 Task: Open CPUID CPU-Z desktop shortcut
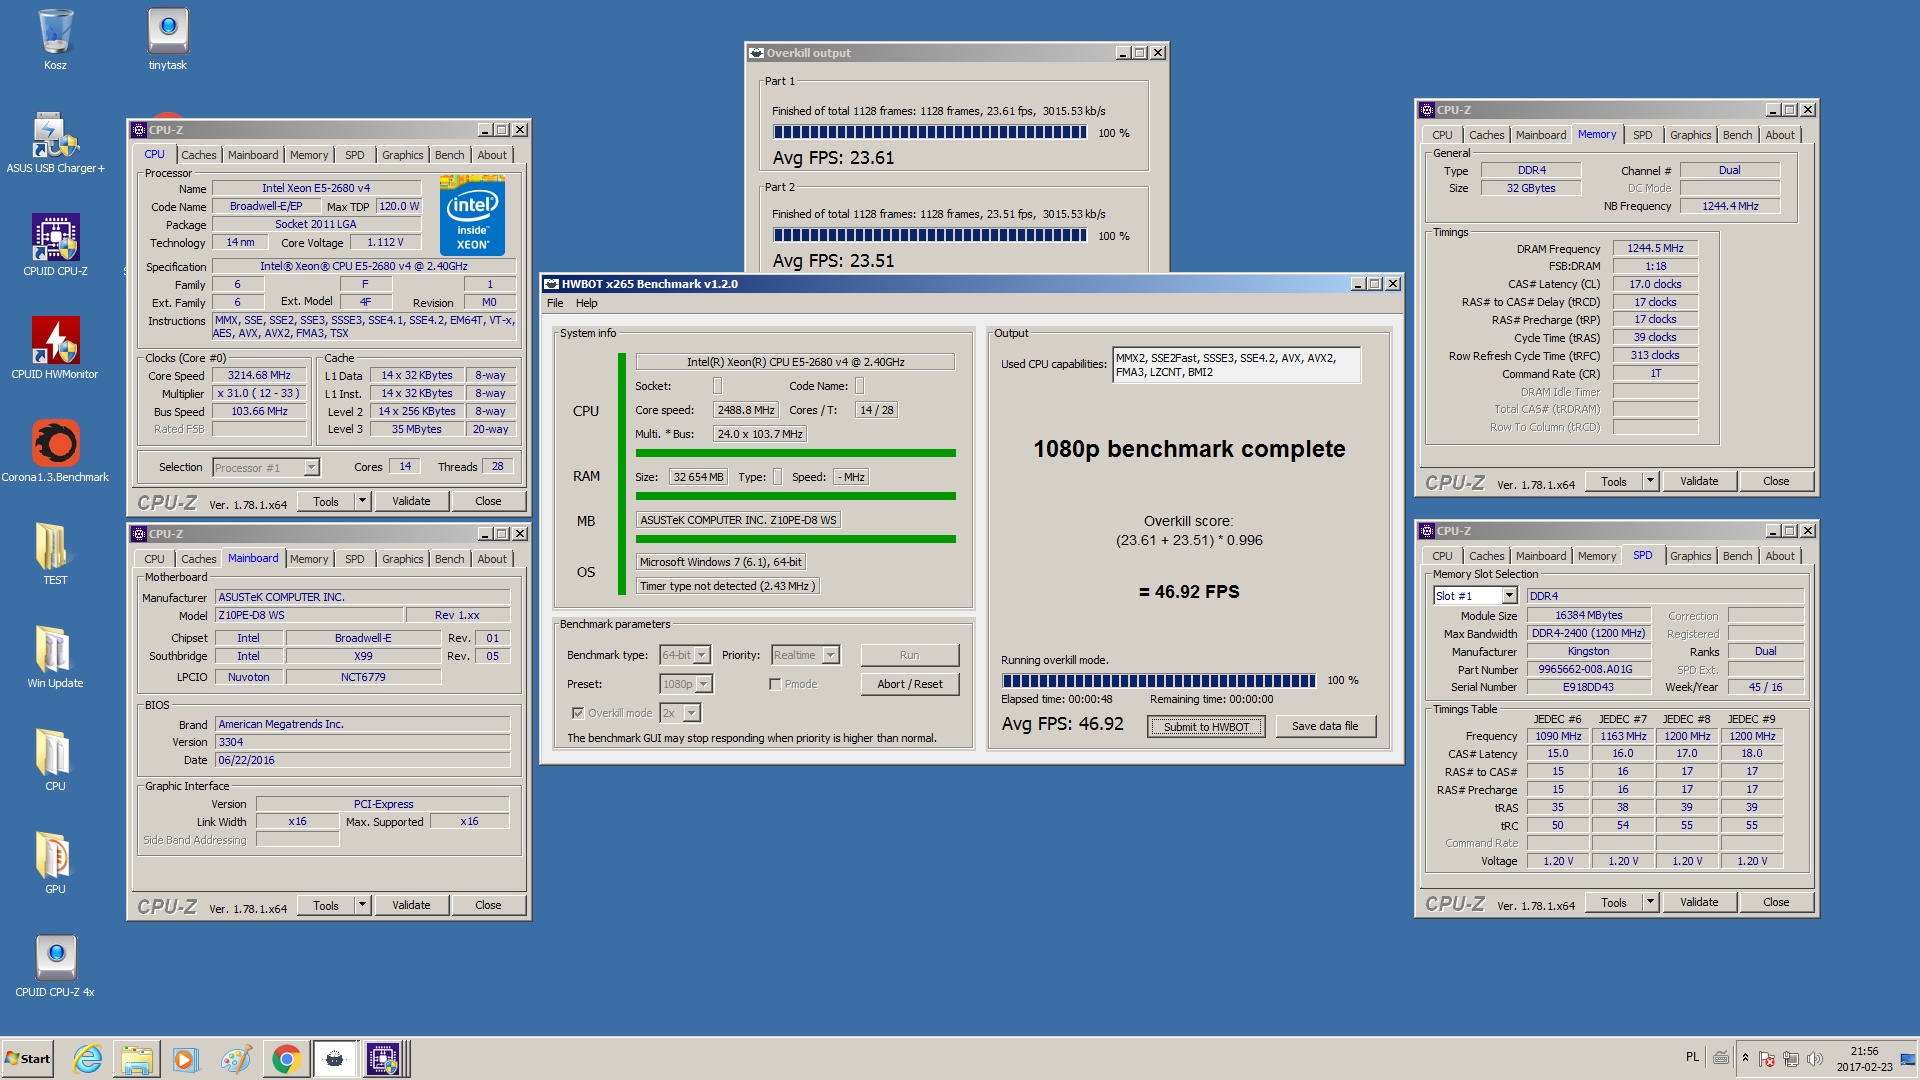pos(55,246)
